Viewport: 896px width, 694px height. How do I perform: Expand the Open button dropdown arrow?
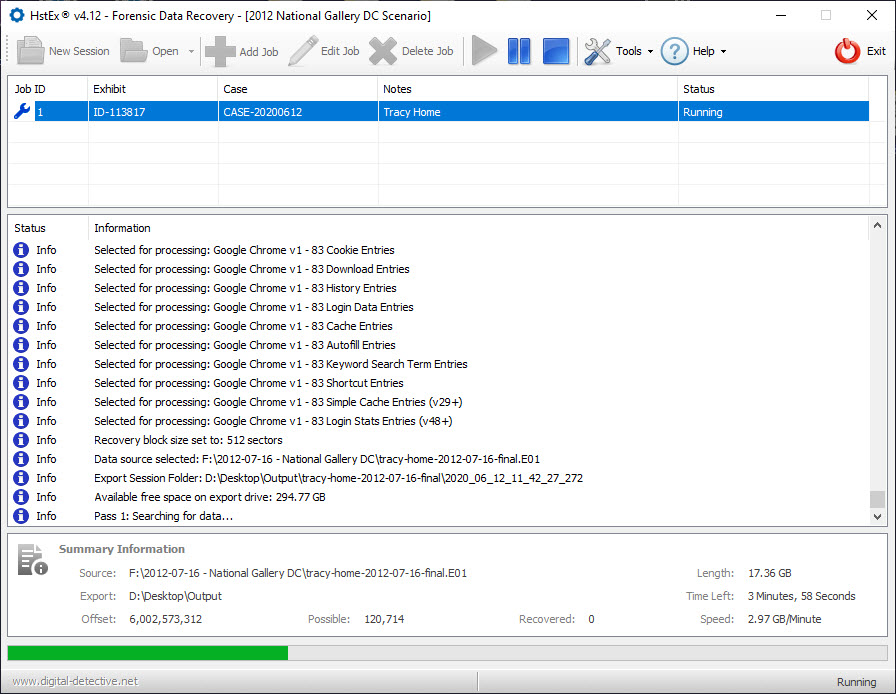pyautogui.click(x=191, y=52)
